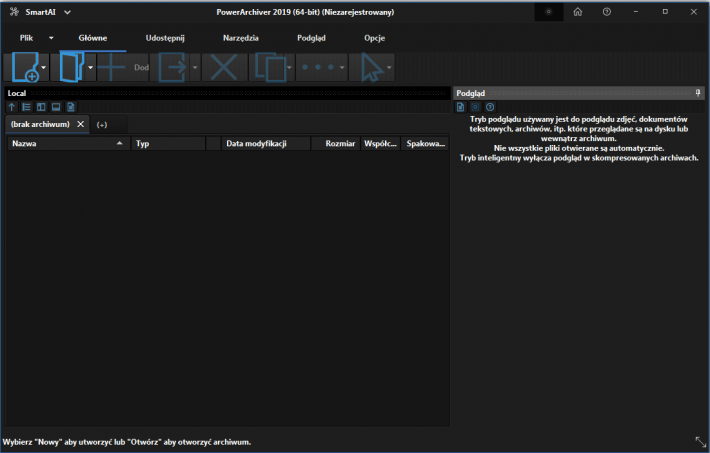Click the skin/theme icon in title bar

[549, 12]
